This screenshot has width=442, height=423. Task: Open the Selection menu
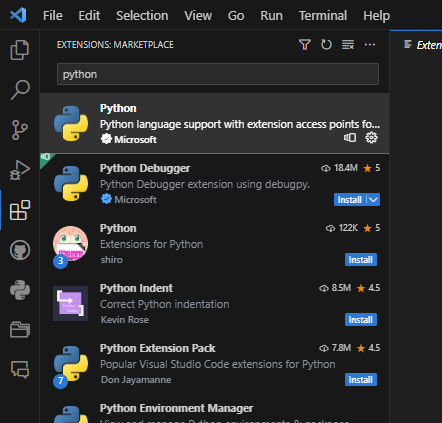point(142,15)
